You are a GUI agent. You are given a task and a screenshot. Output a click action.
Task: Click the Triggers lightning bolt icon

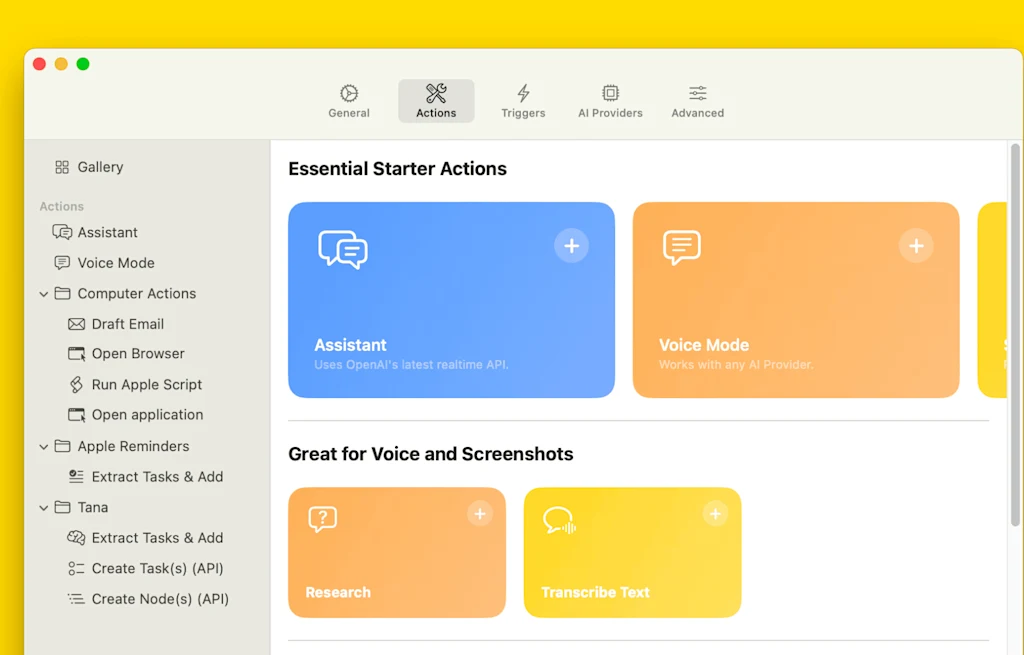coord(523,93)
